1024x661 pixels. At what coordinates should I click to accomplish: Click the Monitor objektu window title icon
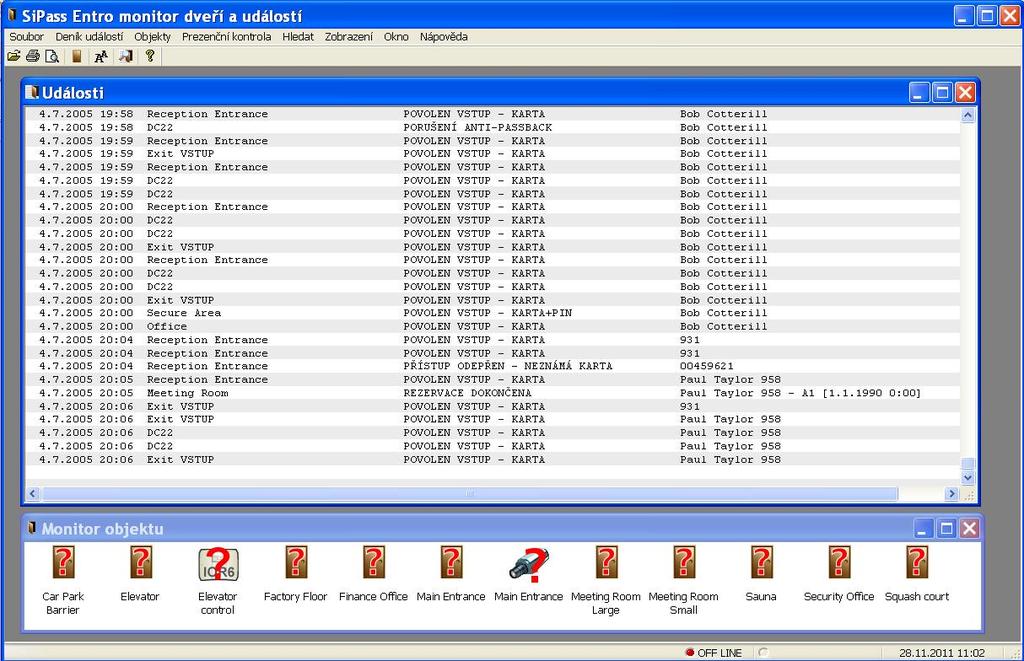tap(32, 528)
